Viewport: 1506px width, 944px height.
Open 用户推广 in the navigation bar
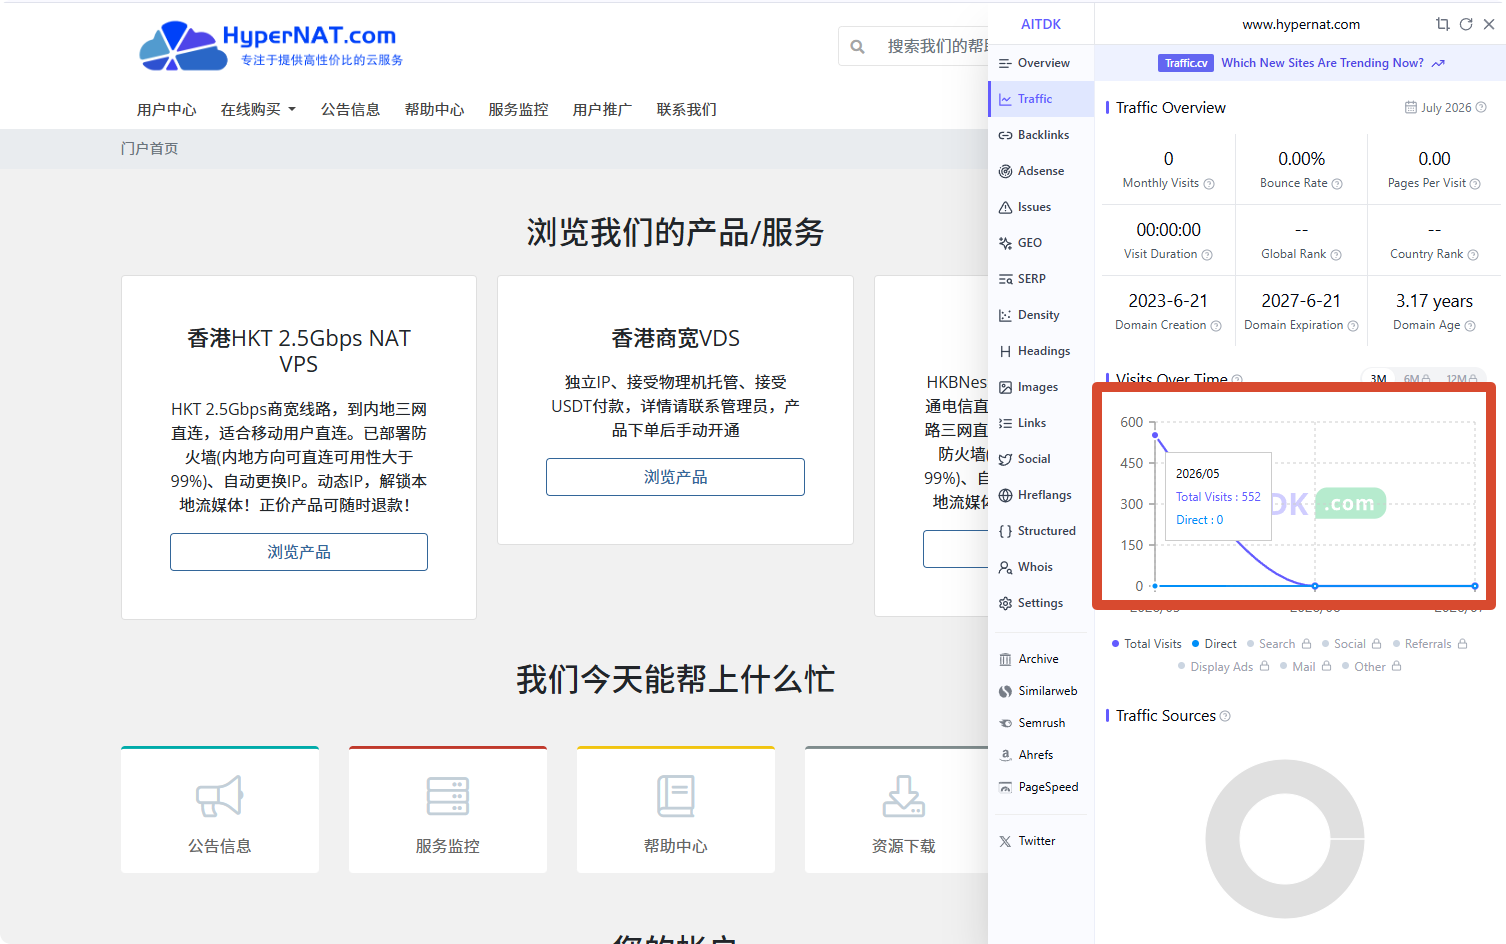pos(602,109)
